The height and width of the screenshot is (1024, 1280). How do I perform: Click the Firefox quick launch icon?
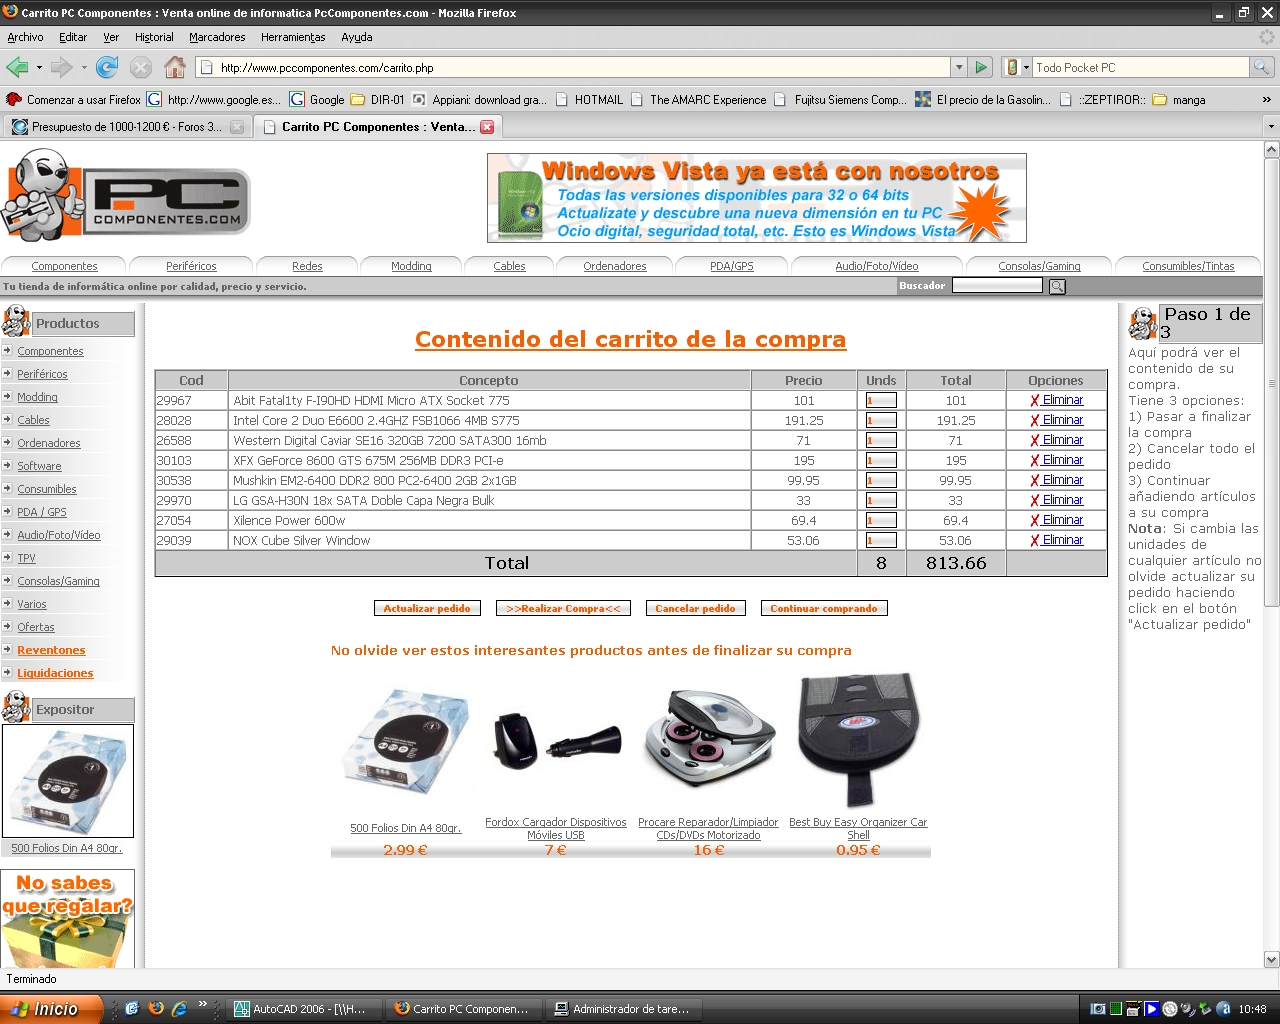coord(156,1008)
